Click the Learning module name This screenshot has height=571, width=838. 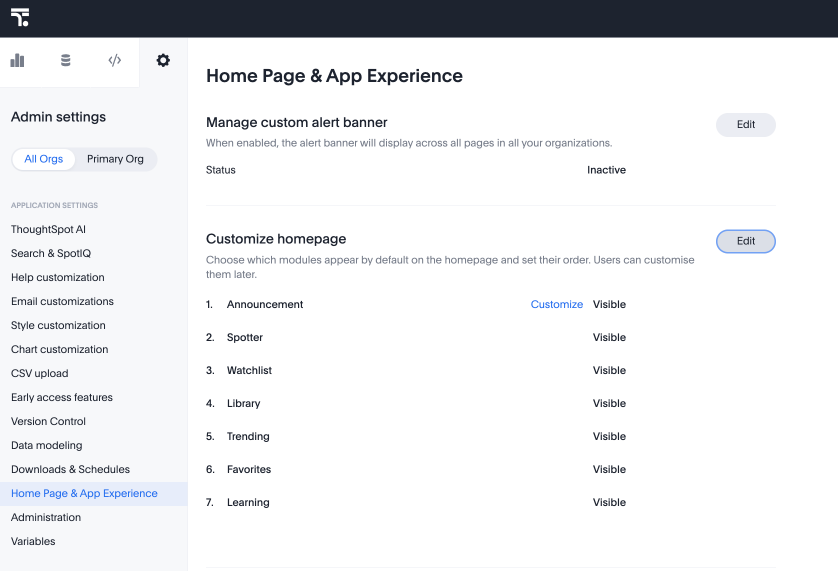click(248, 503)
